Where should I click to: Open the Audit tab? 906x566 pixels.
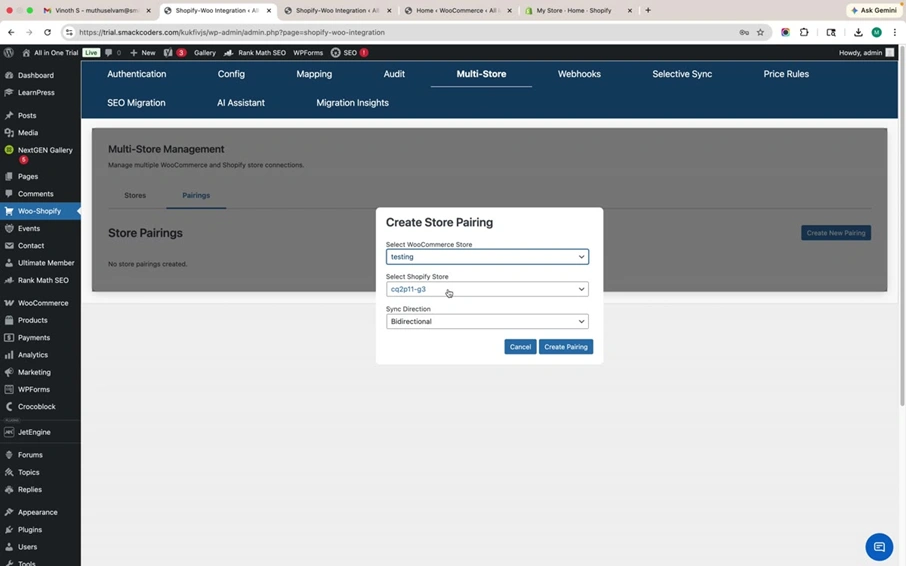click(394, 74)
